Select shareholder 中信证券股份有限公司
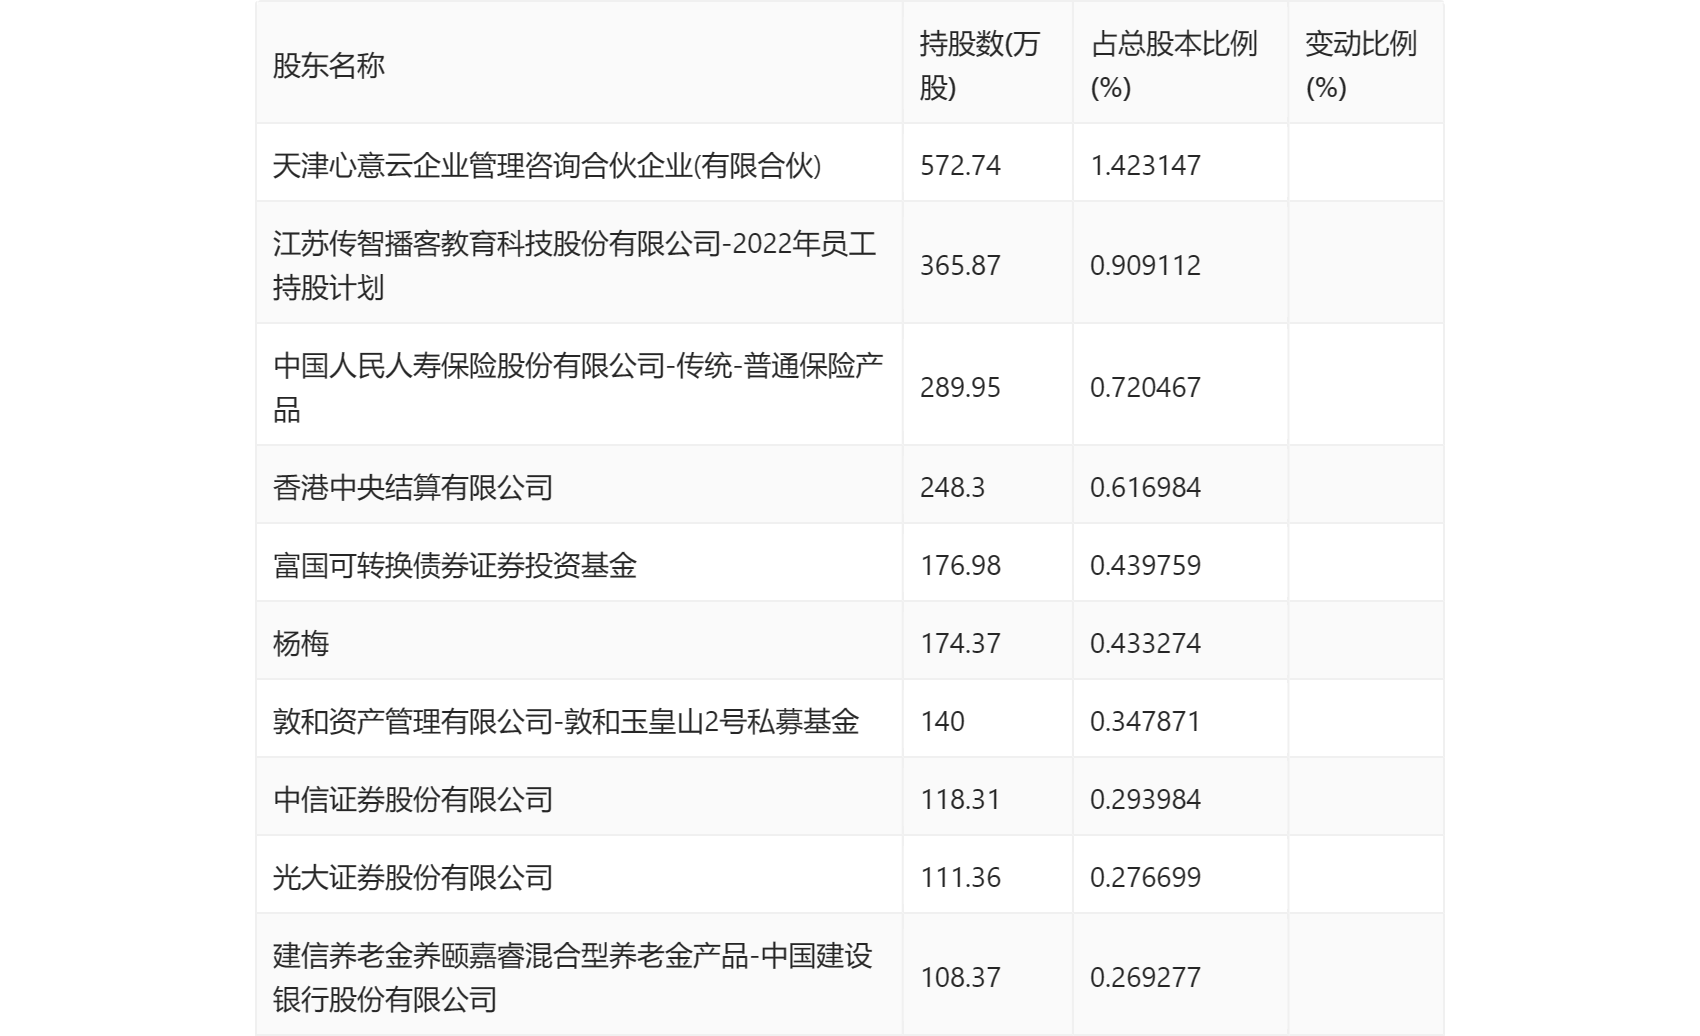 pos(413,799)
